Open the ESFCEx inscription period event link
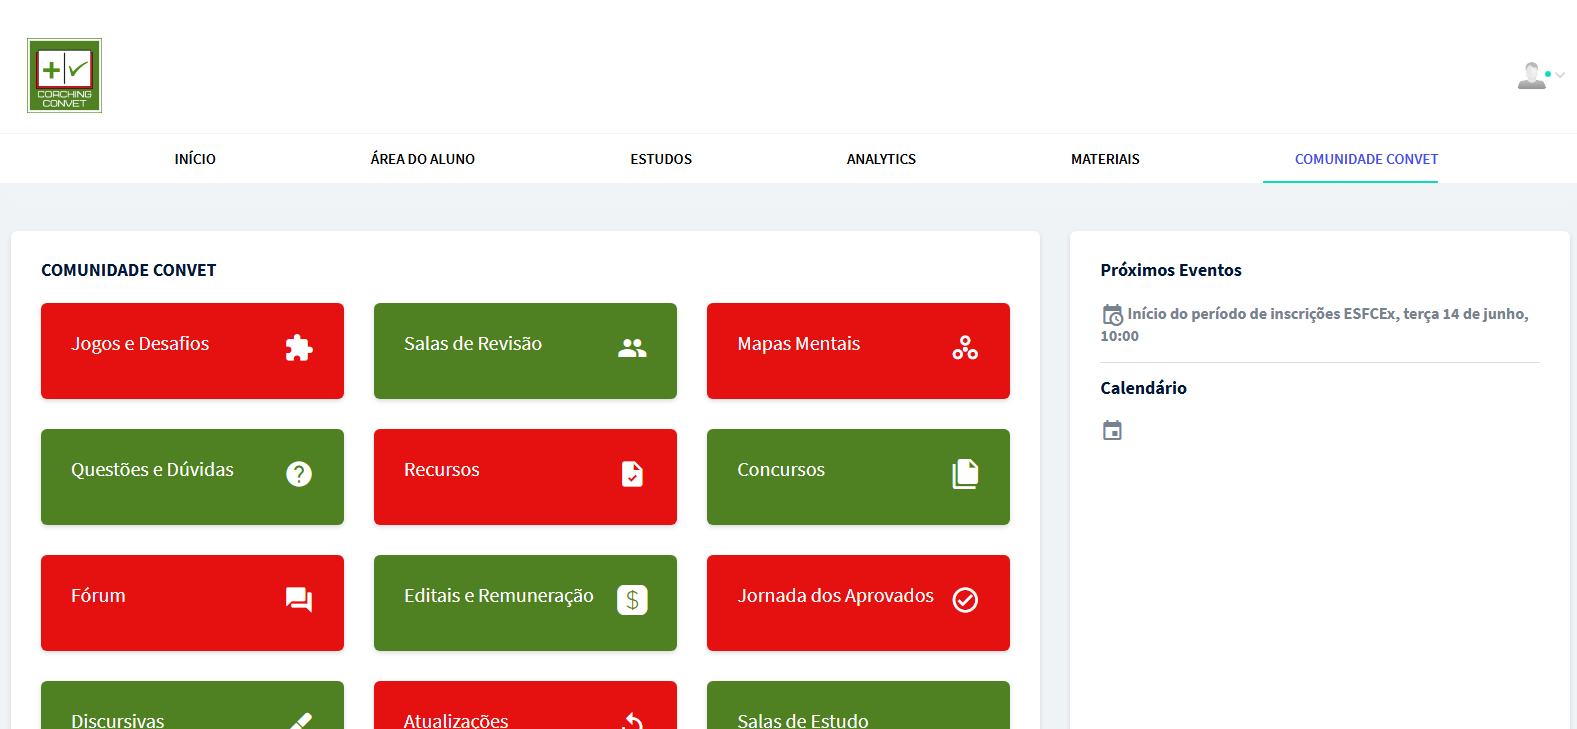1577x729 pixels. point(1326,314)
